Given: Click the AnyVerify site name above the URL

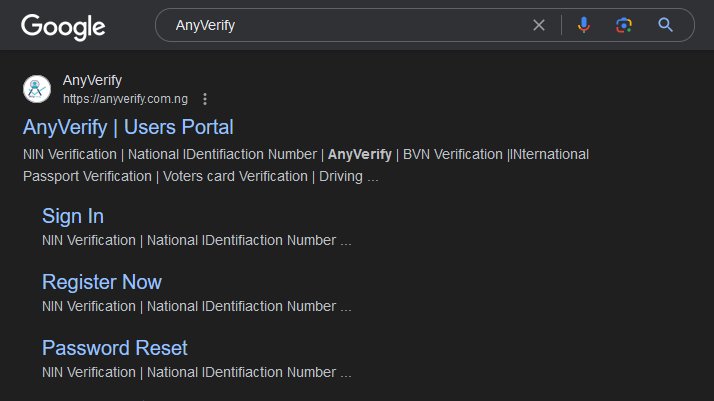Looking at the screenshot, I should (92, 80).
